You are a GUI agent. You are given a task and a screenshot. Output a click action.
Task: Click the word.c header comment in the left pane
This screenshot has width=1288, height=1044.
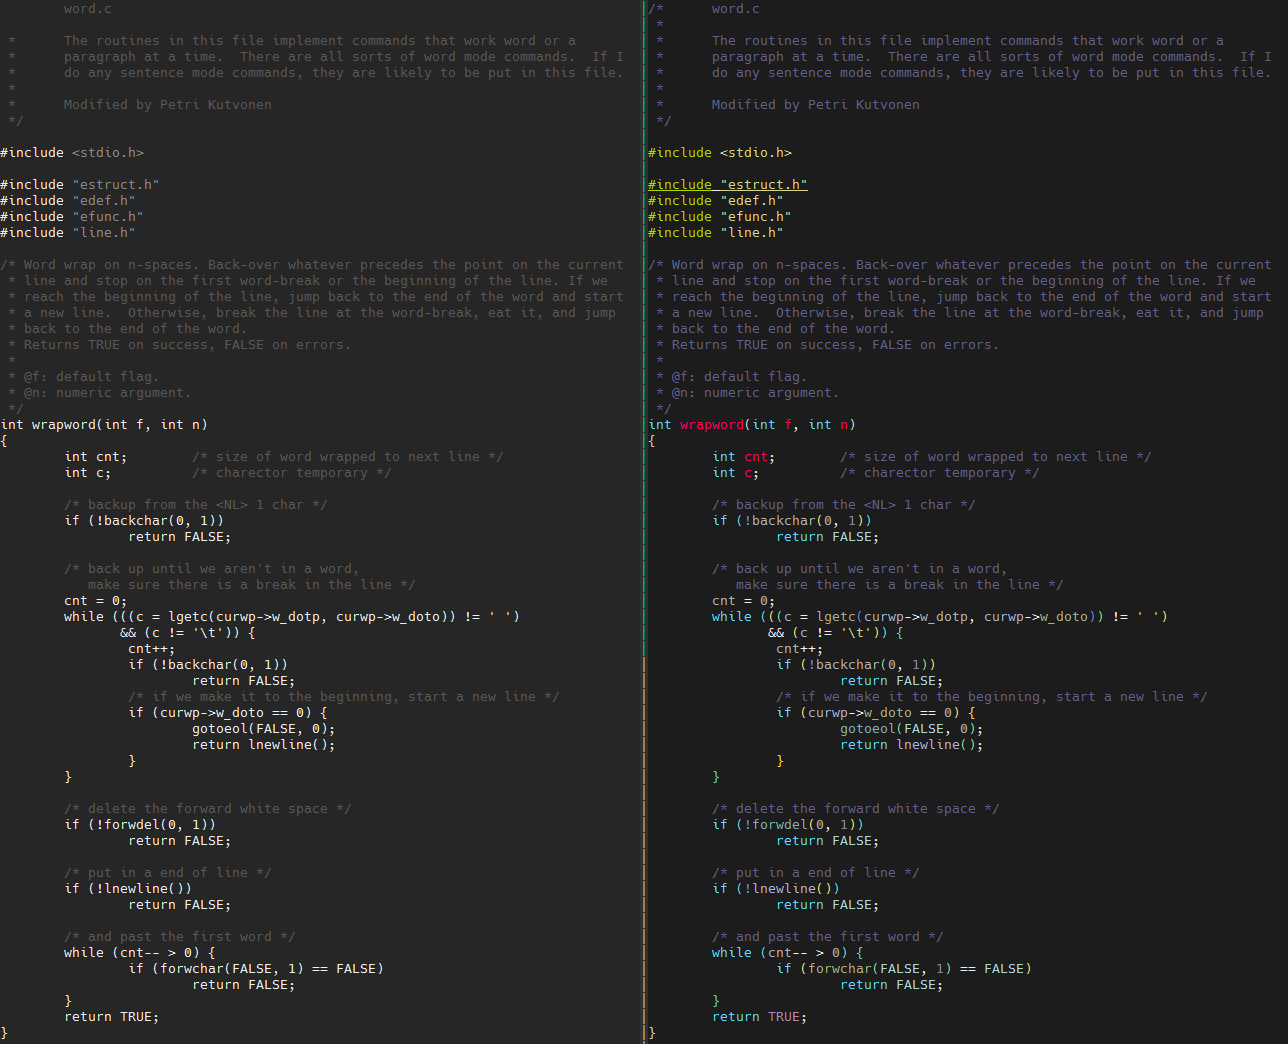coord(88,9)
